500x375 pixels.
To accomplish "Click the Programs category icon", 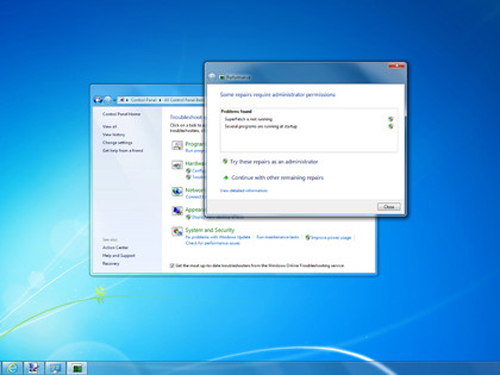I will (177, 145).
